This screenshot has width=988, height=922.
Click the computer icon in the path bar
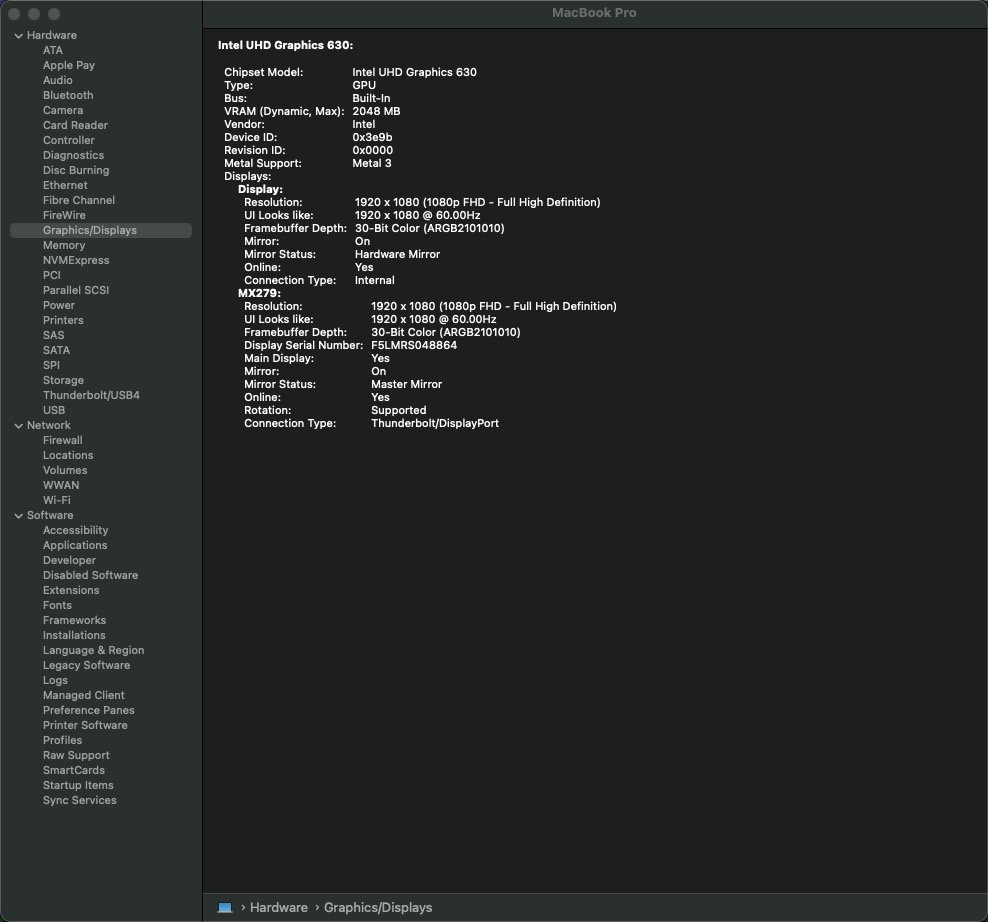pyautogui.click(x=225, y=907)
